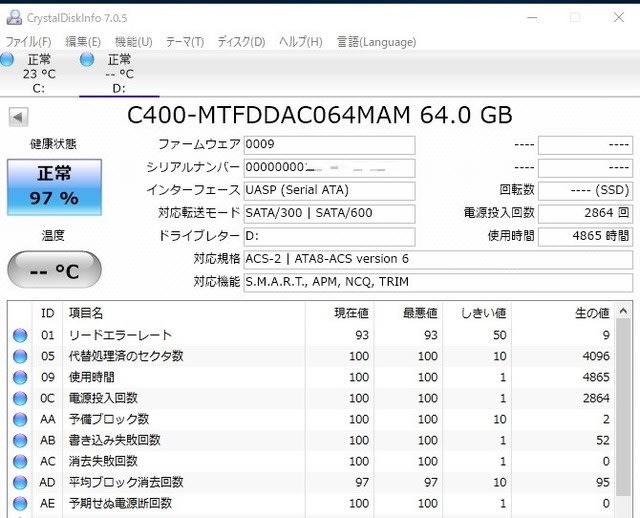Image resolution: width=640 pixels, height=518 pixels.
Task: Click the status orb for 予備ブロック数 row
Action: coord(20,420)
